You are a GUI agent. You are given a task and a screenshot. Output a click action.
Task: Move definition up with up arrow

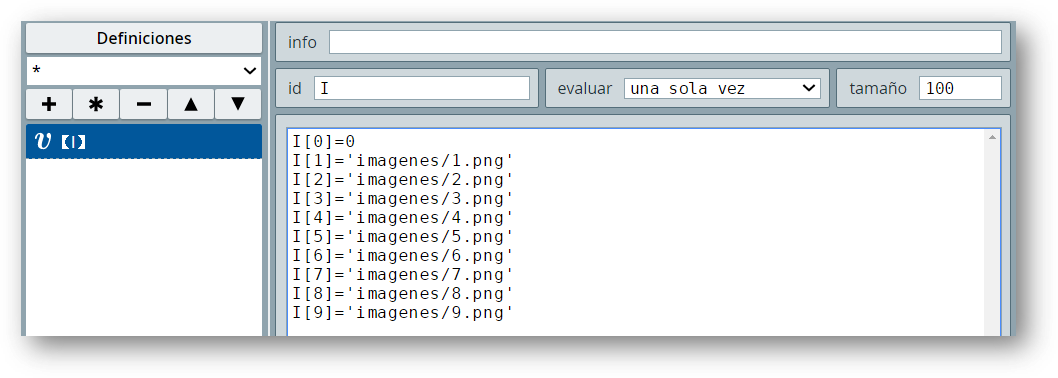point(190,104)
